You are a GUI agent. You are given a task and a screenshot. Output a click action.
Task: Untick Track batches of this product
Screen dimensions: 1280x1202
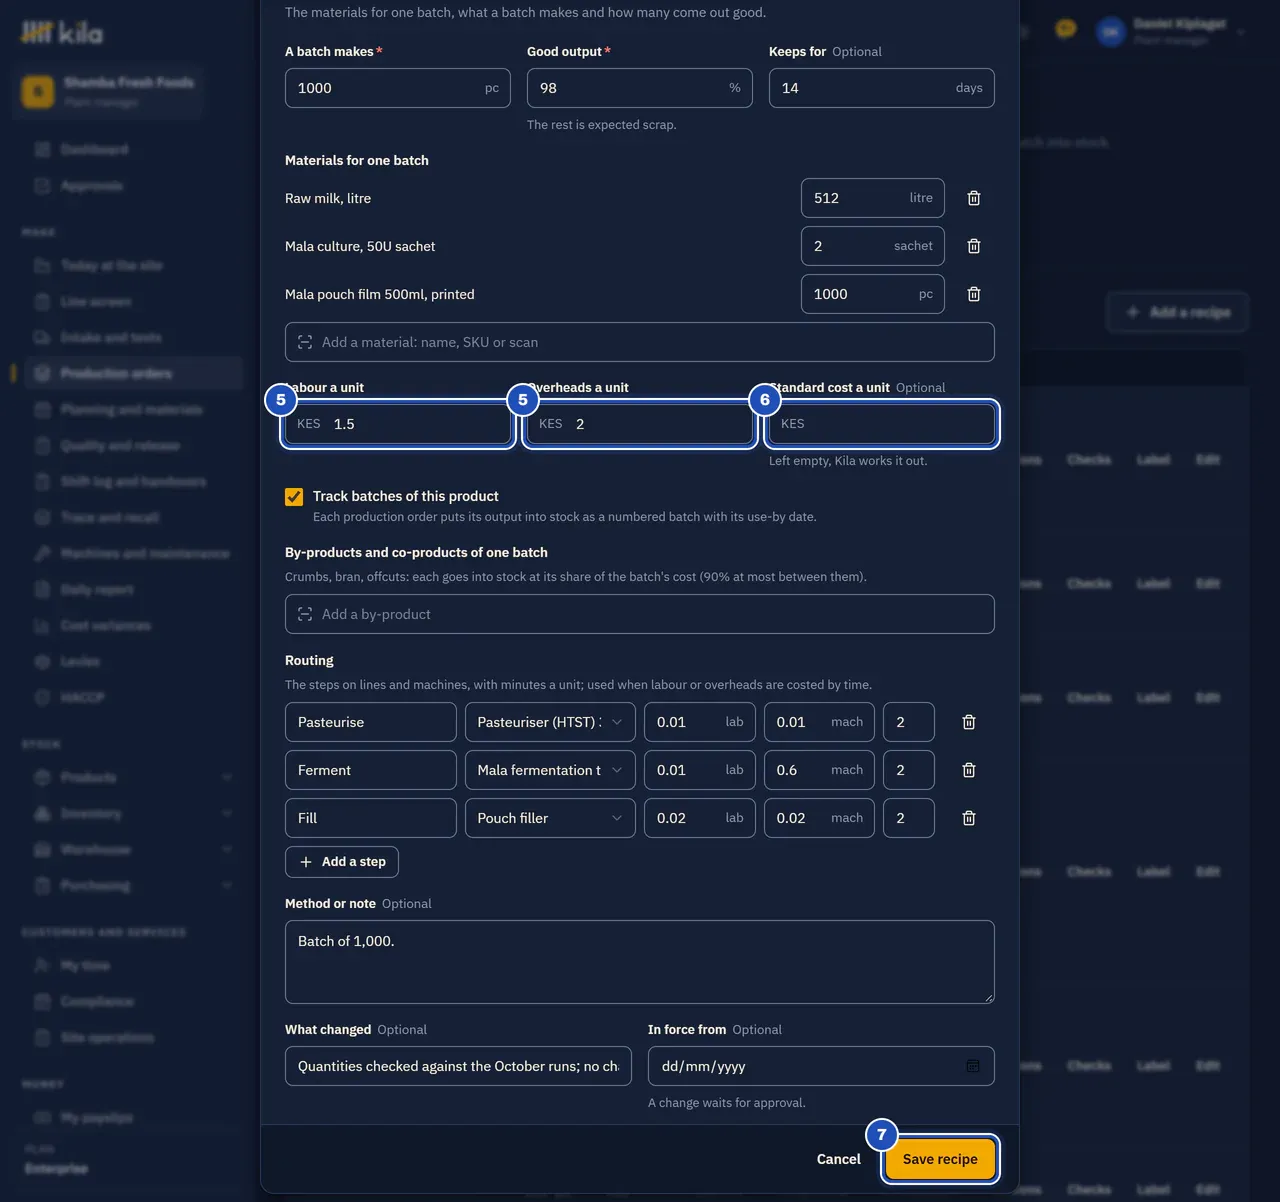[294, 497]
